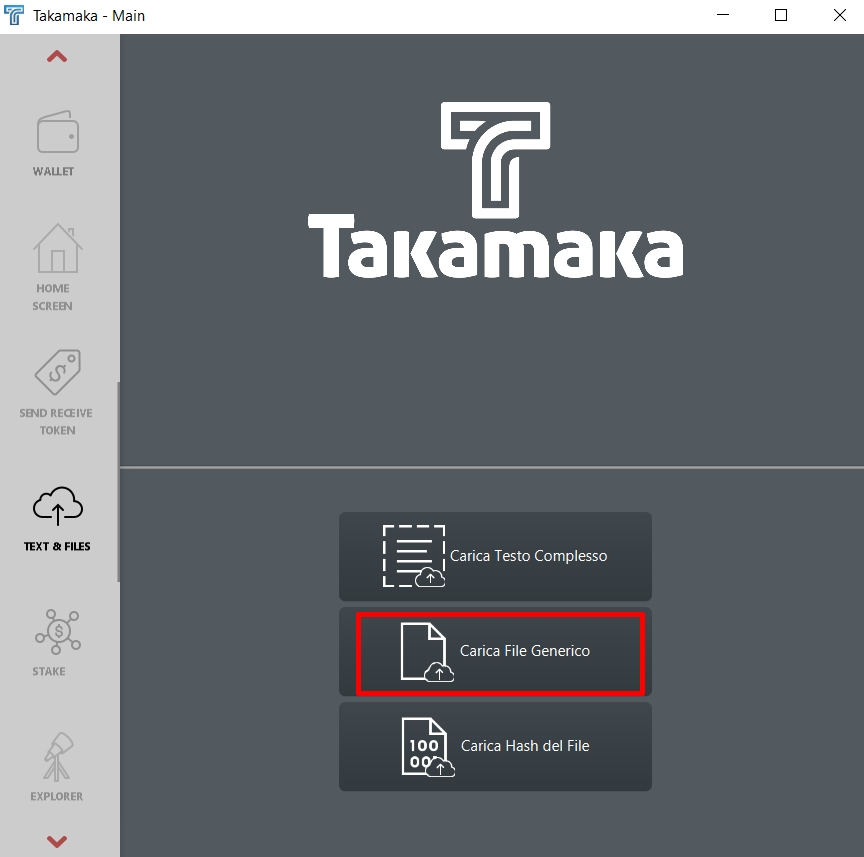This screenshot has height=857, width=864.
Task: Click the sidebar scroll-down red chevron
Action: tap(57, 841)
